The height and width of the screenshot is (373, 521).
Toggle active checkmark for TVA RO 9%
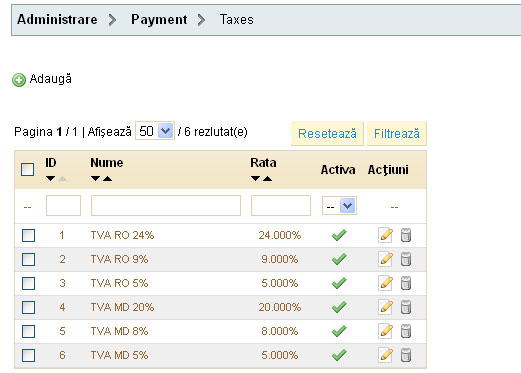tap(339, 259)
